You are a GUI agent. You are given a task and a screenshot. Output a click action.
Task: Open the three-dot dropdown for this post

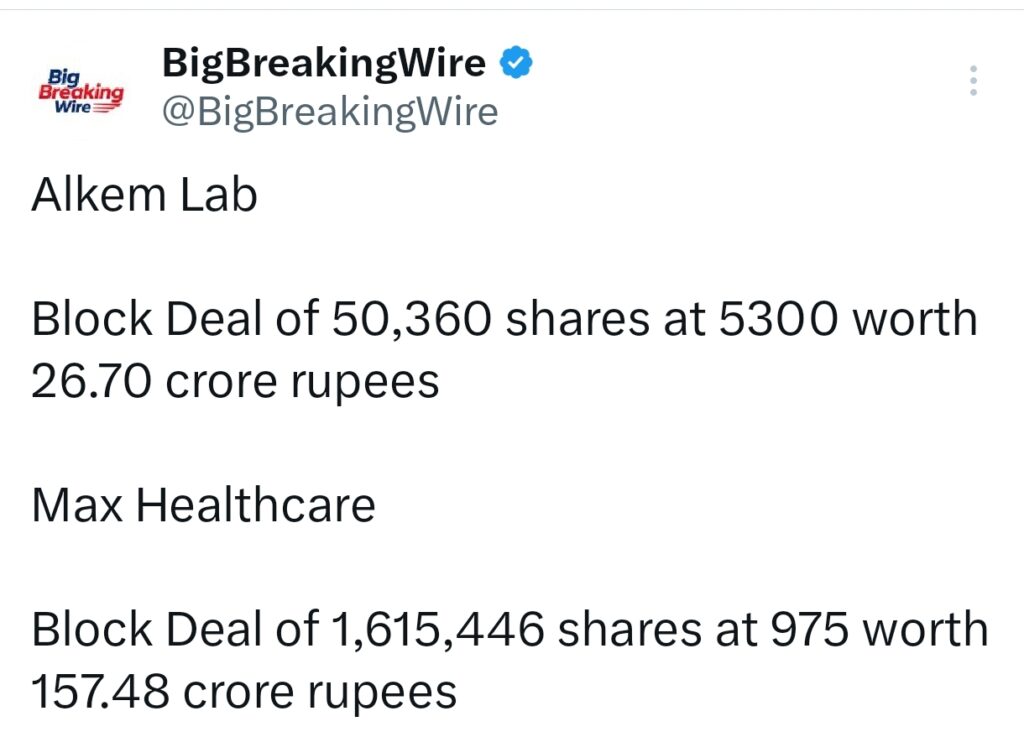pos(972,82)
